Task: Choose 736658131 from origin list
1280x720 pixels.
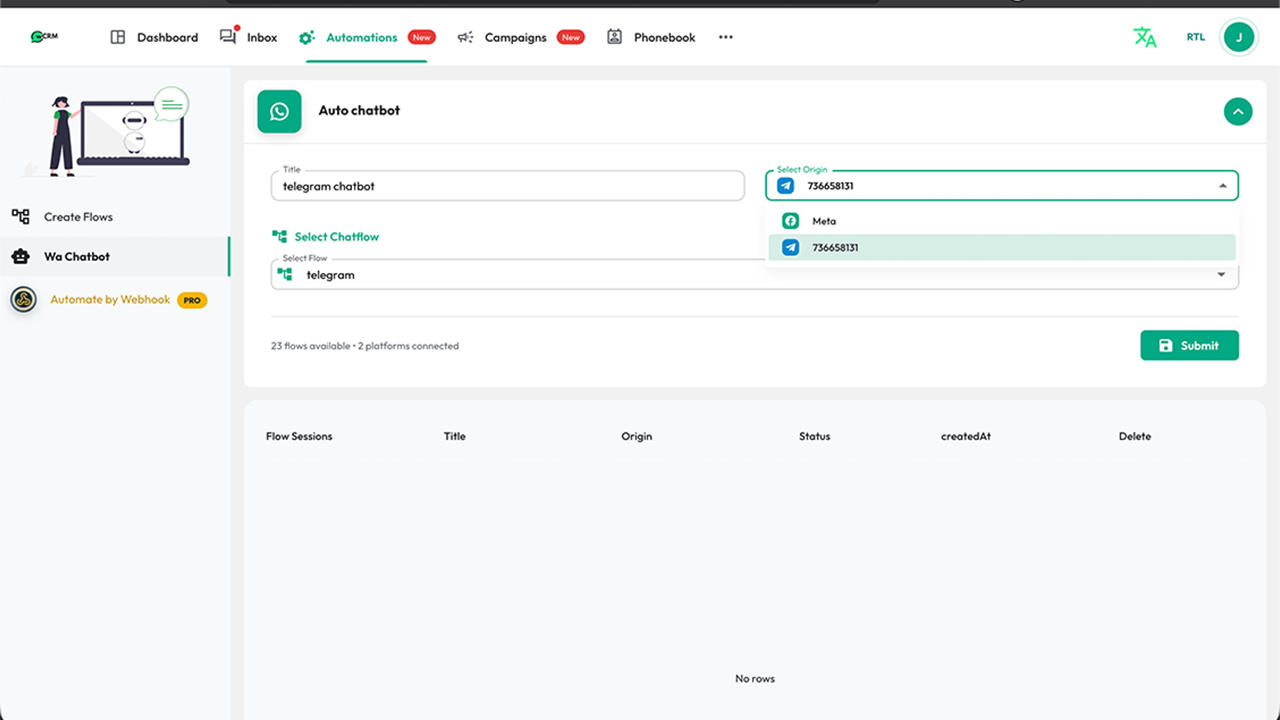Action: 1002,247
